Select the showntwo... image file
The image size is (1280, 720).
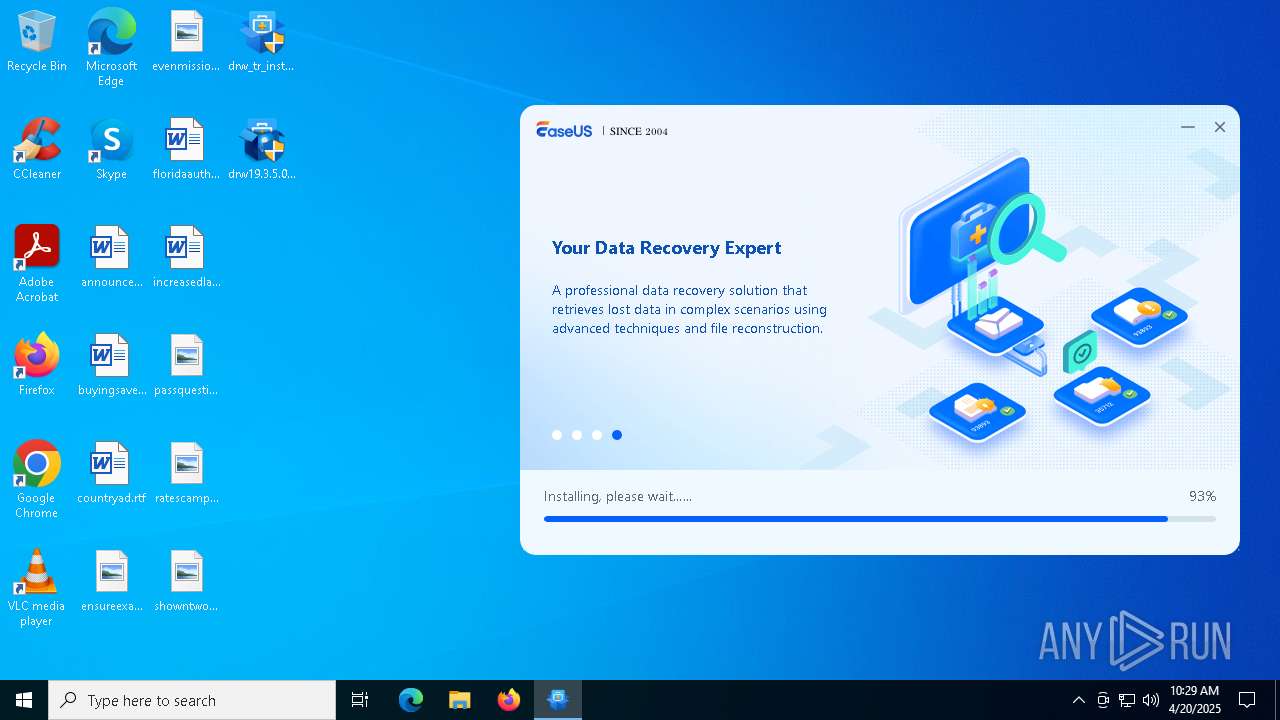click(186, 581)
